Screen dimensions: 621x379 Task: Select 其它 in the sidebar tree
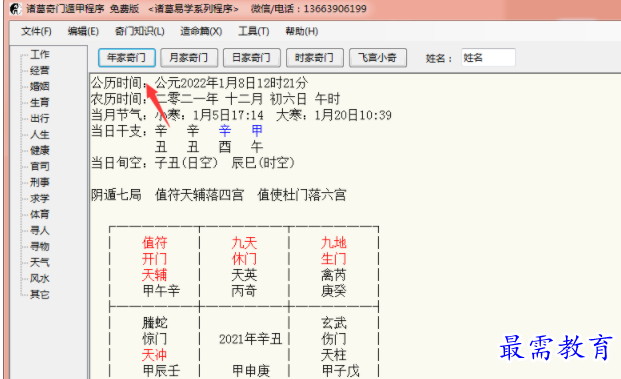pos(40,294)
